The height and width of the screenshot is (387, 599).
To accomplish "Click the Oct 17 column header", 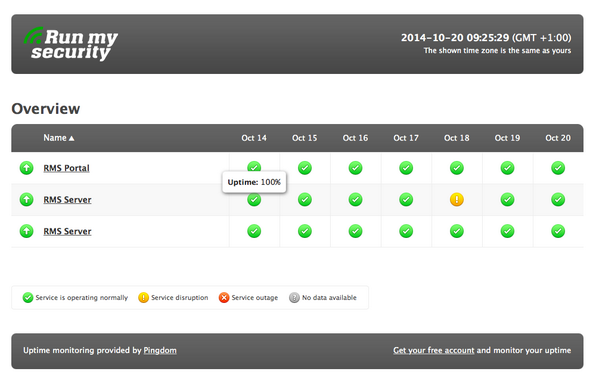I will pos(406,138).
